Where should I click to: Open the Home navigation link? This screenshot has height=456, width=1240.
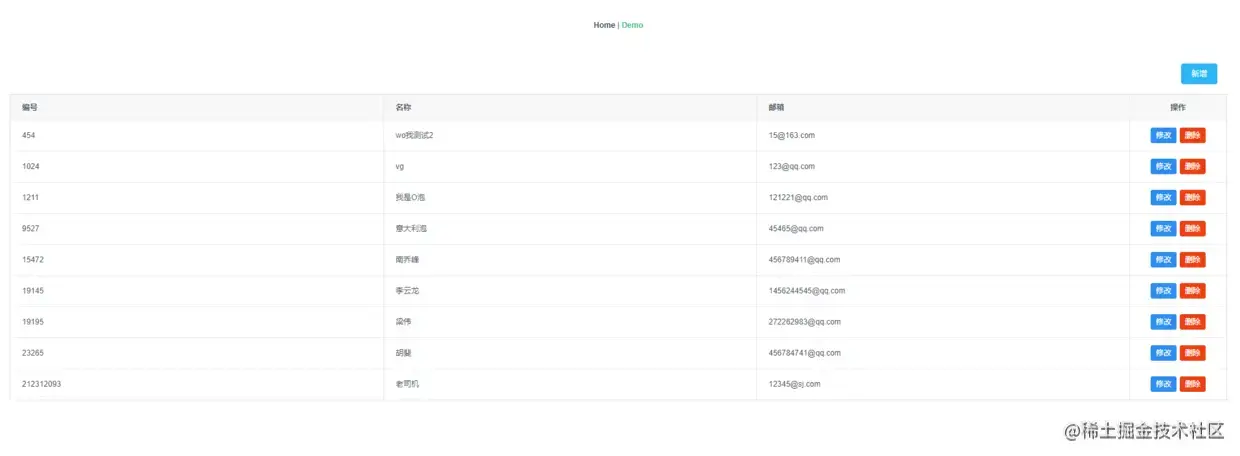click(604, 25)
